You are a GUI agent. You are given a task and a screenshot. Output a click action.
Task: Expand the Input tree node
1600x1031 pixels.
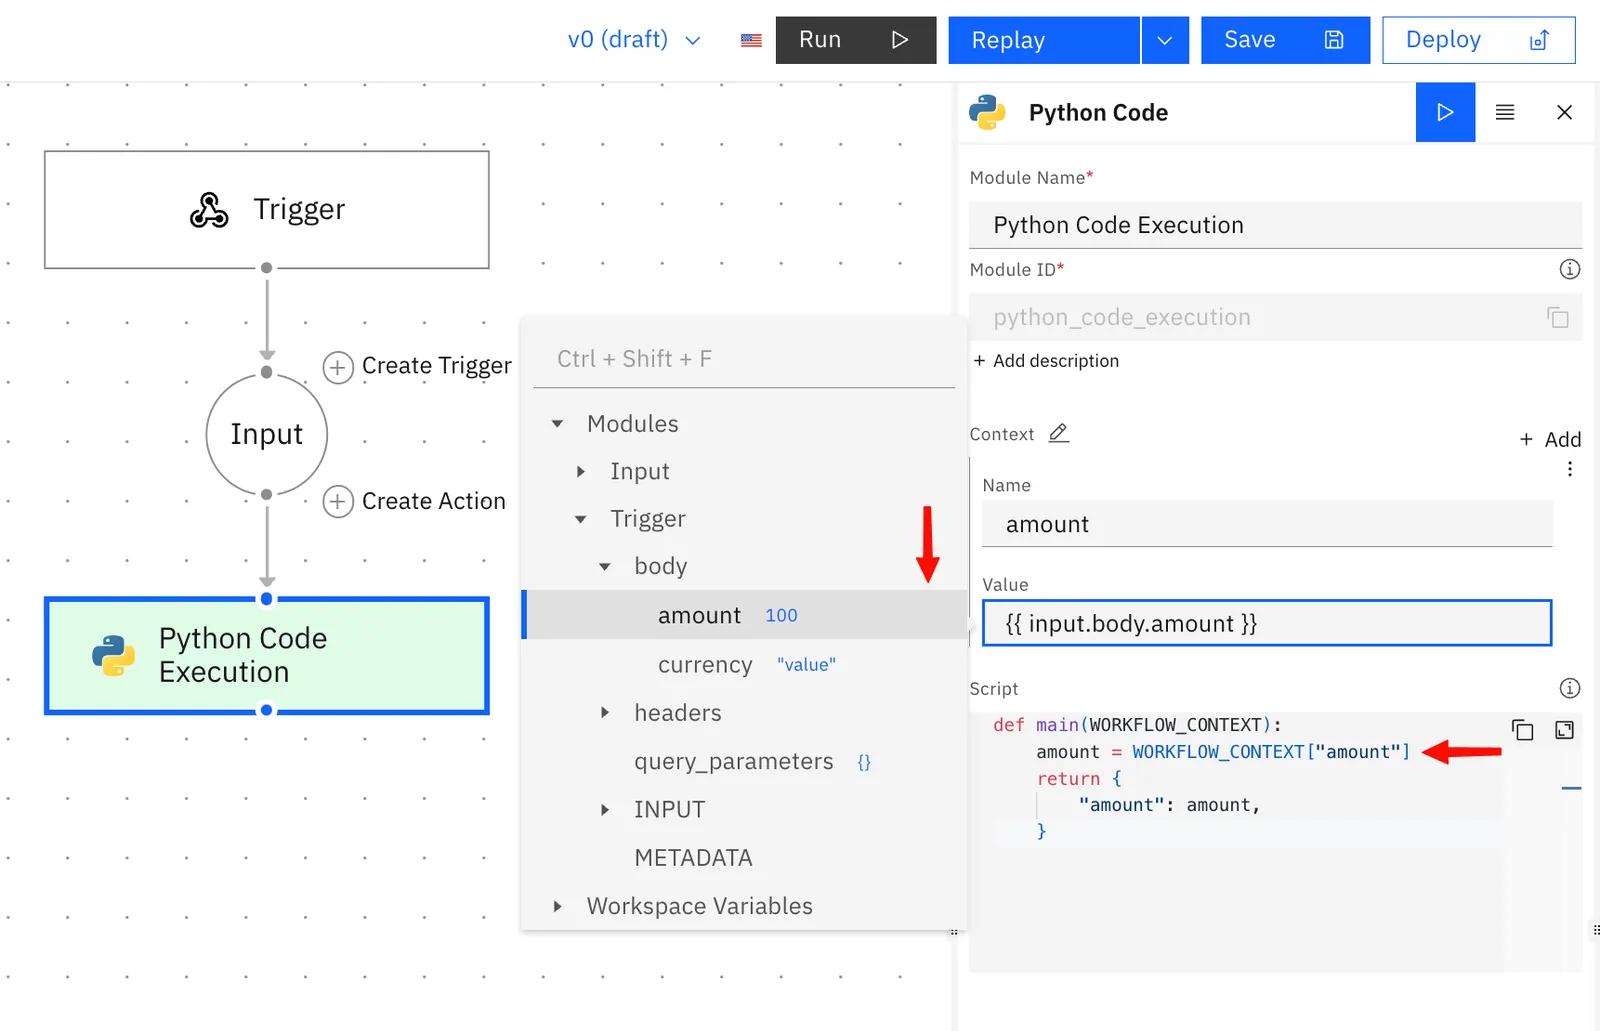(x=581, y=471)
